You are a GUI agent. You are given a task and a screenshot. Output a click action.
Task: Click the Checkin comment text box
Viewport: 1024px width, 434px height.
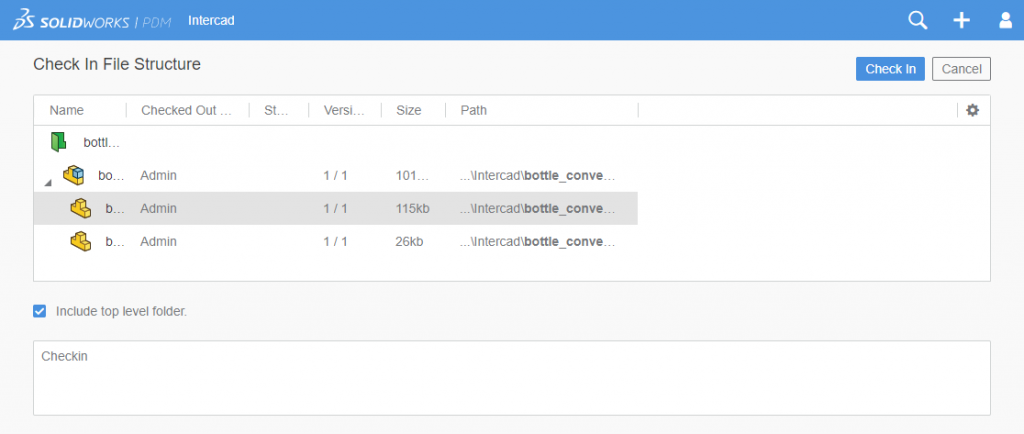coord(511,378)
